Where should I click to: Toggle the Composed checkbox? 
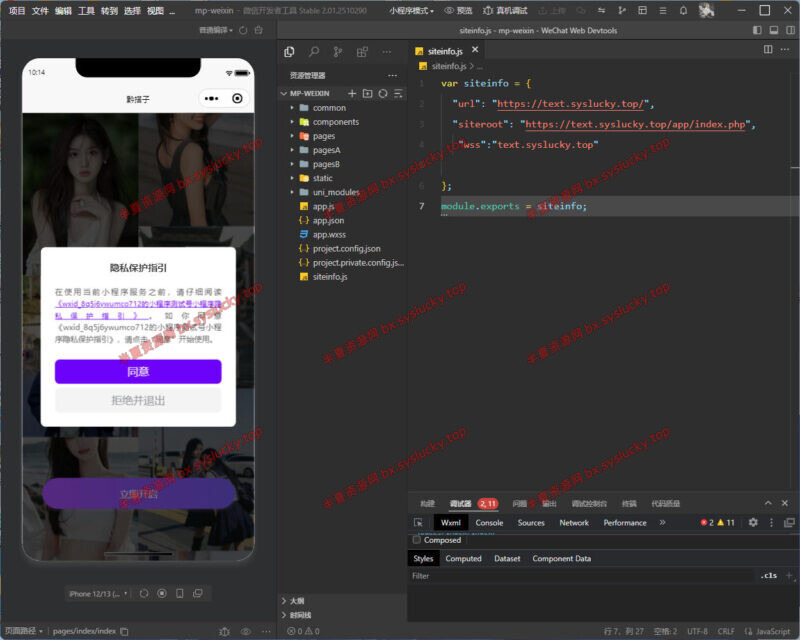pos(417,540)
